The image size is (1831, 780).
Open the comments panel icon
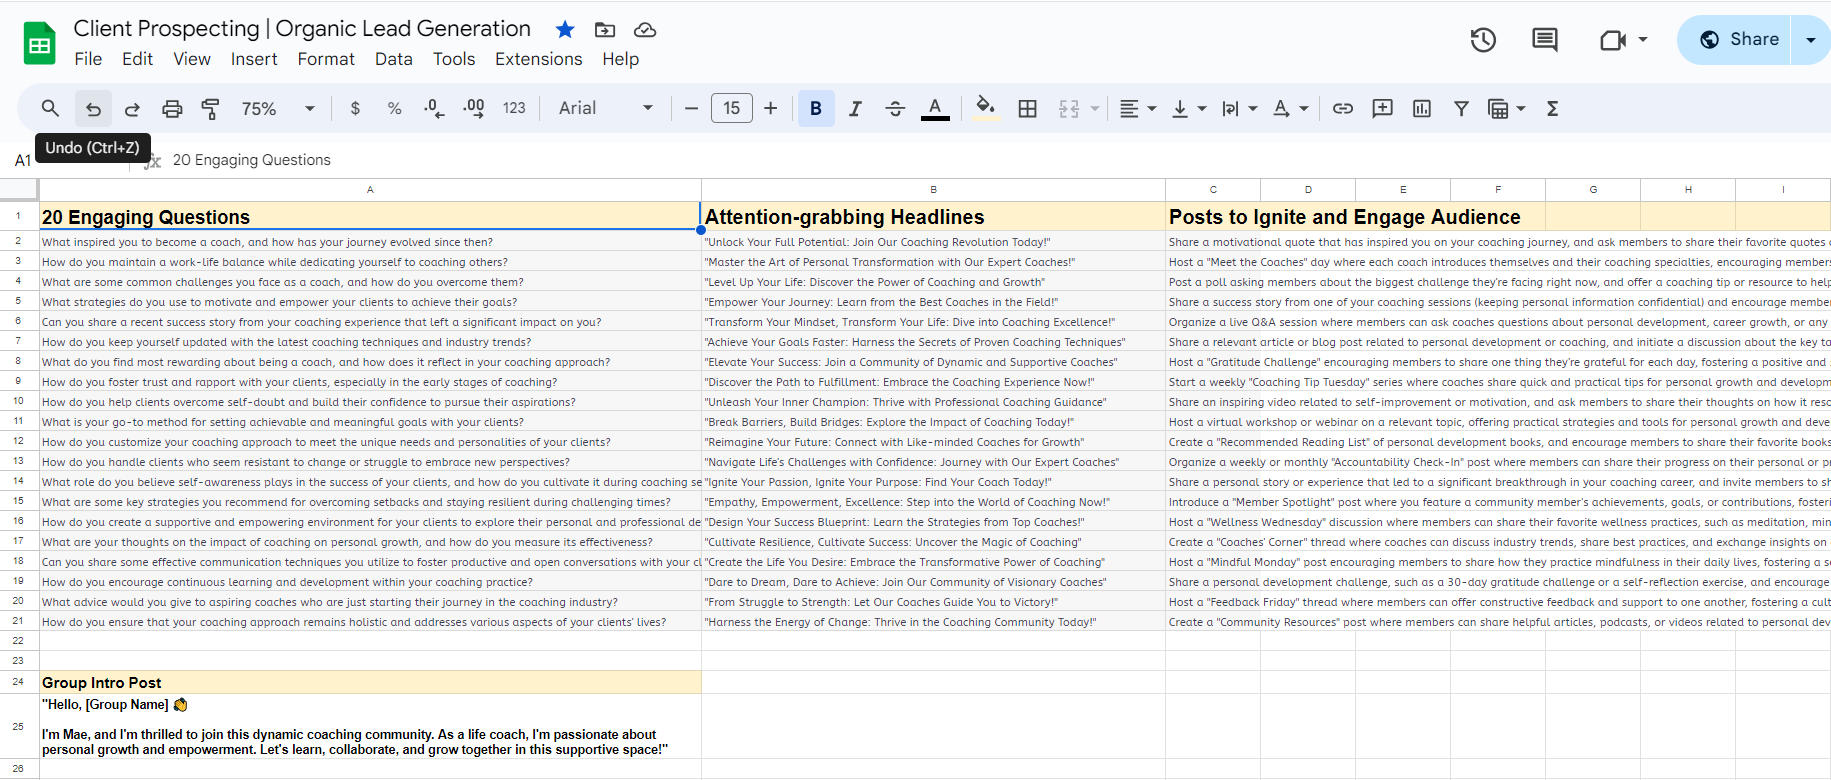click(1545, 40)
